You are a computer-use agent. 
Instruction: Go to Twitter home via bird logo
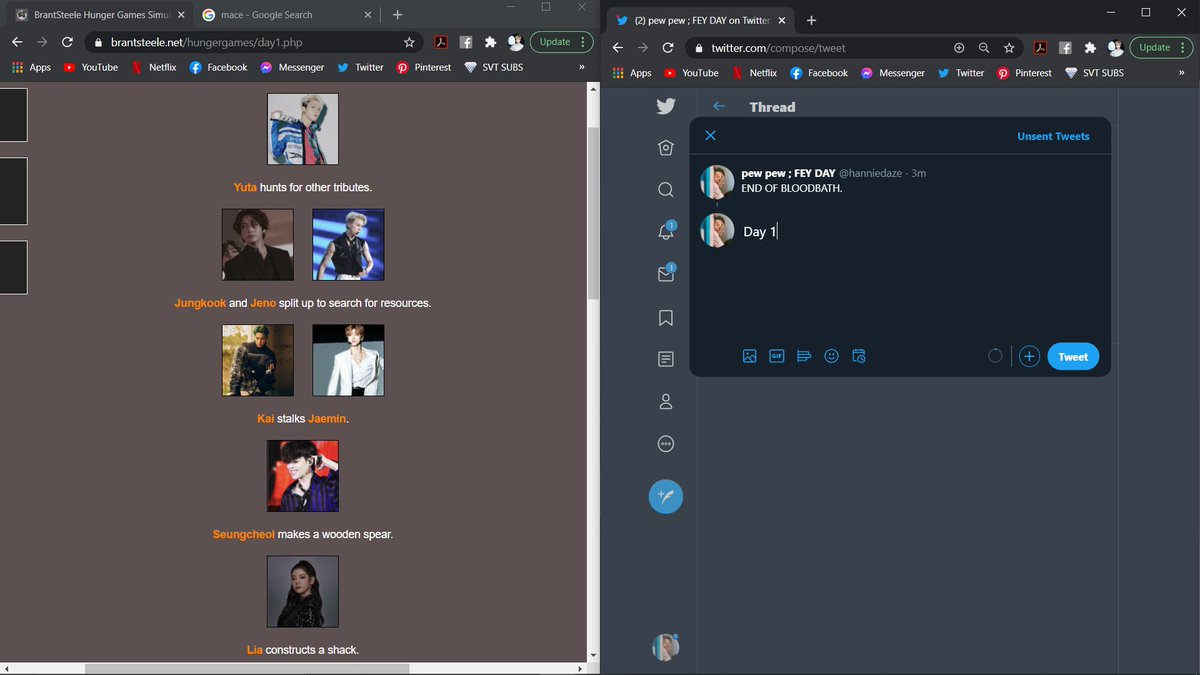pyautogui.click(x=666, y=107)
